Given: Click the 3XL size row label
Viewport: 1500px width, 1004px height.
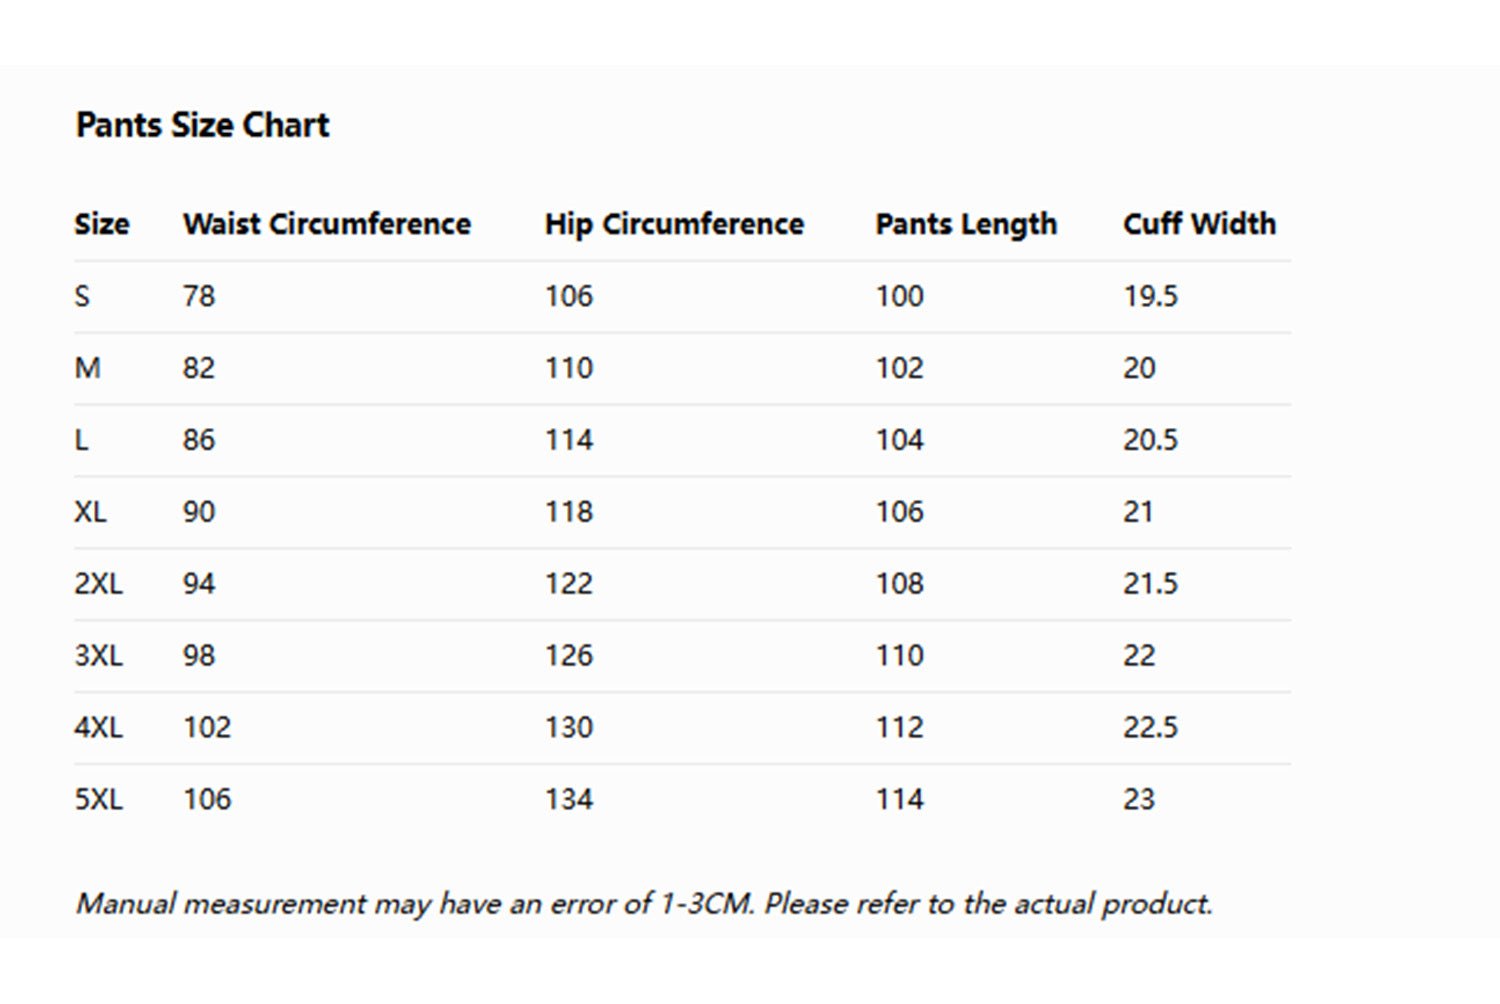Looking at the screenshot, I should point(98,656).
